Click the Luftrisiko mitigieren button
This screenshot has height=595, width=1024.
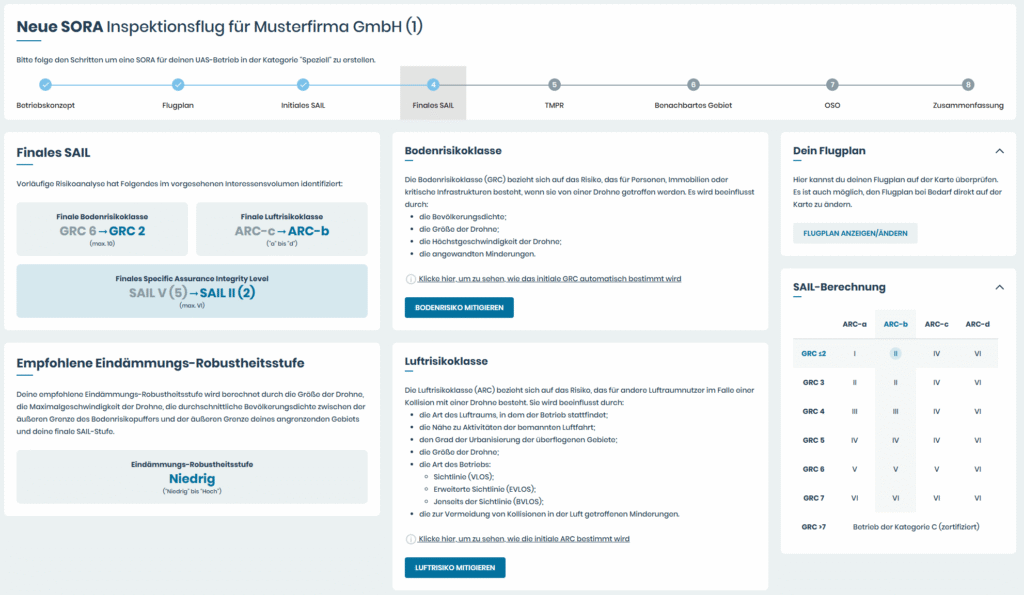click(x=455, y=568)
